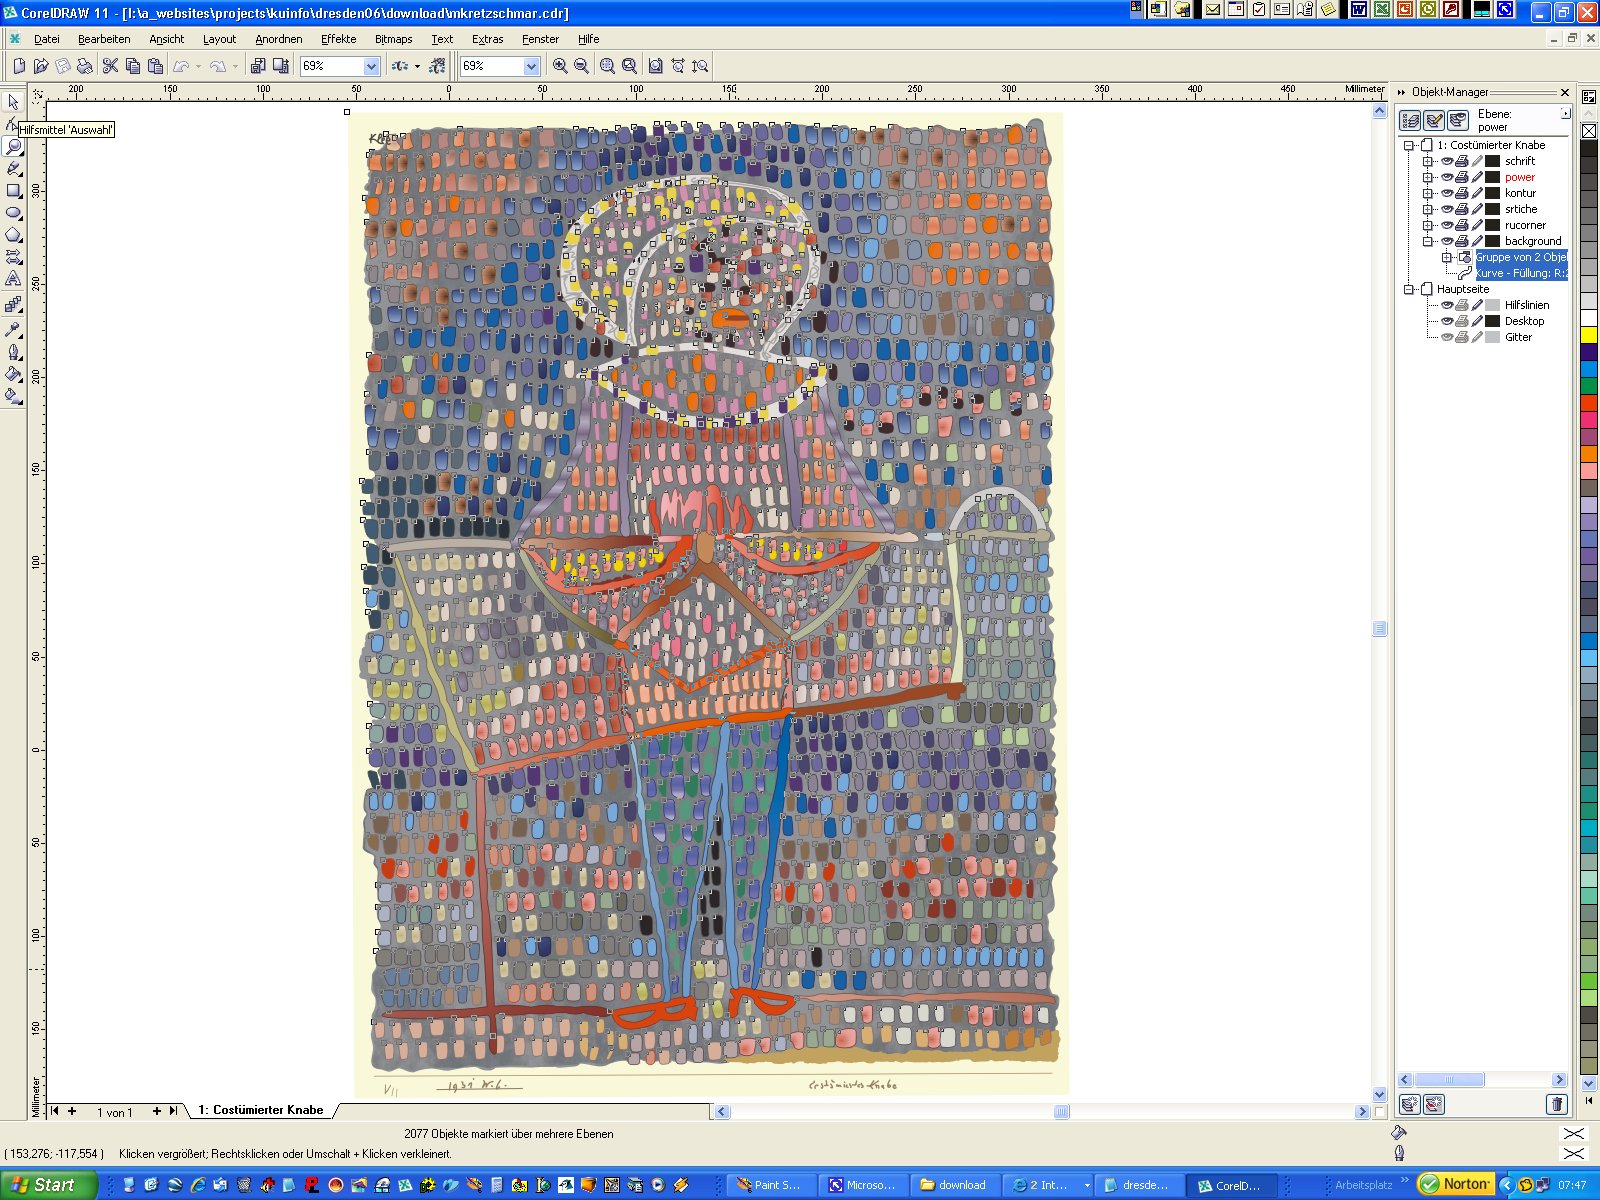
Task: Expand the kontur layer tree node
Action: click(1428, 193)
